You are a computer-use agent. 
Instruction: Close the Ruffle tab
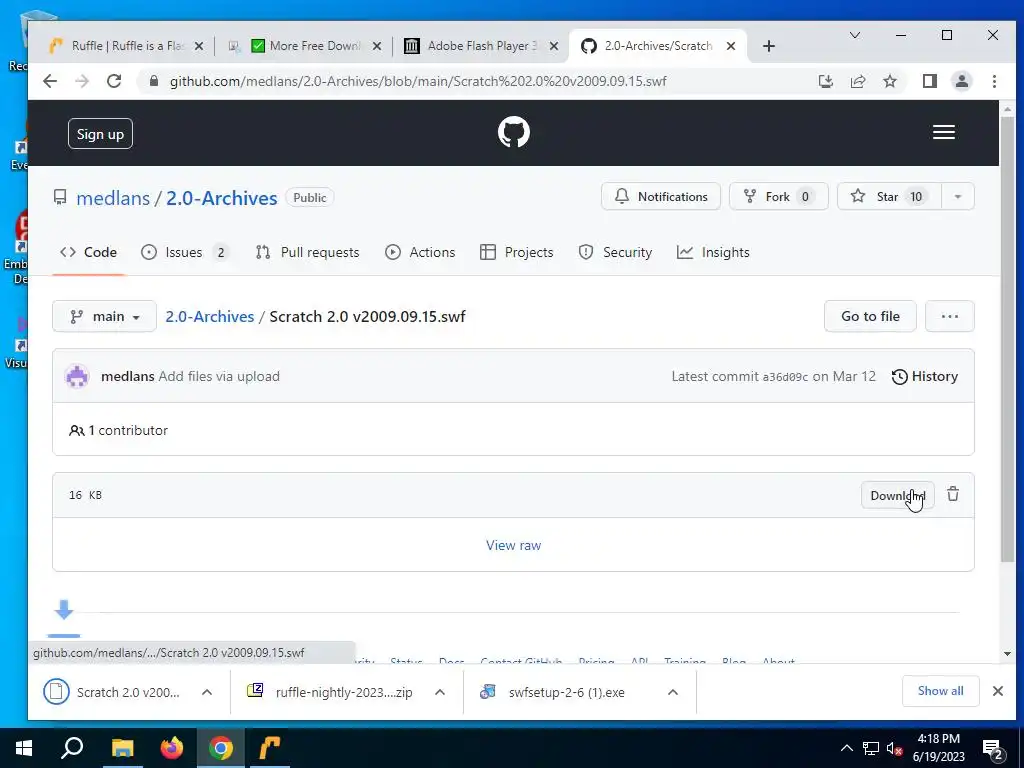[199, 46]
